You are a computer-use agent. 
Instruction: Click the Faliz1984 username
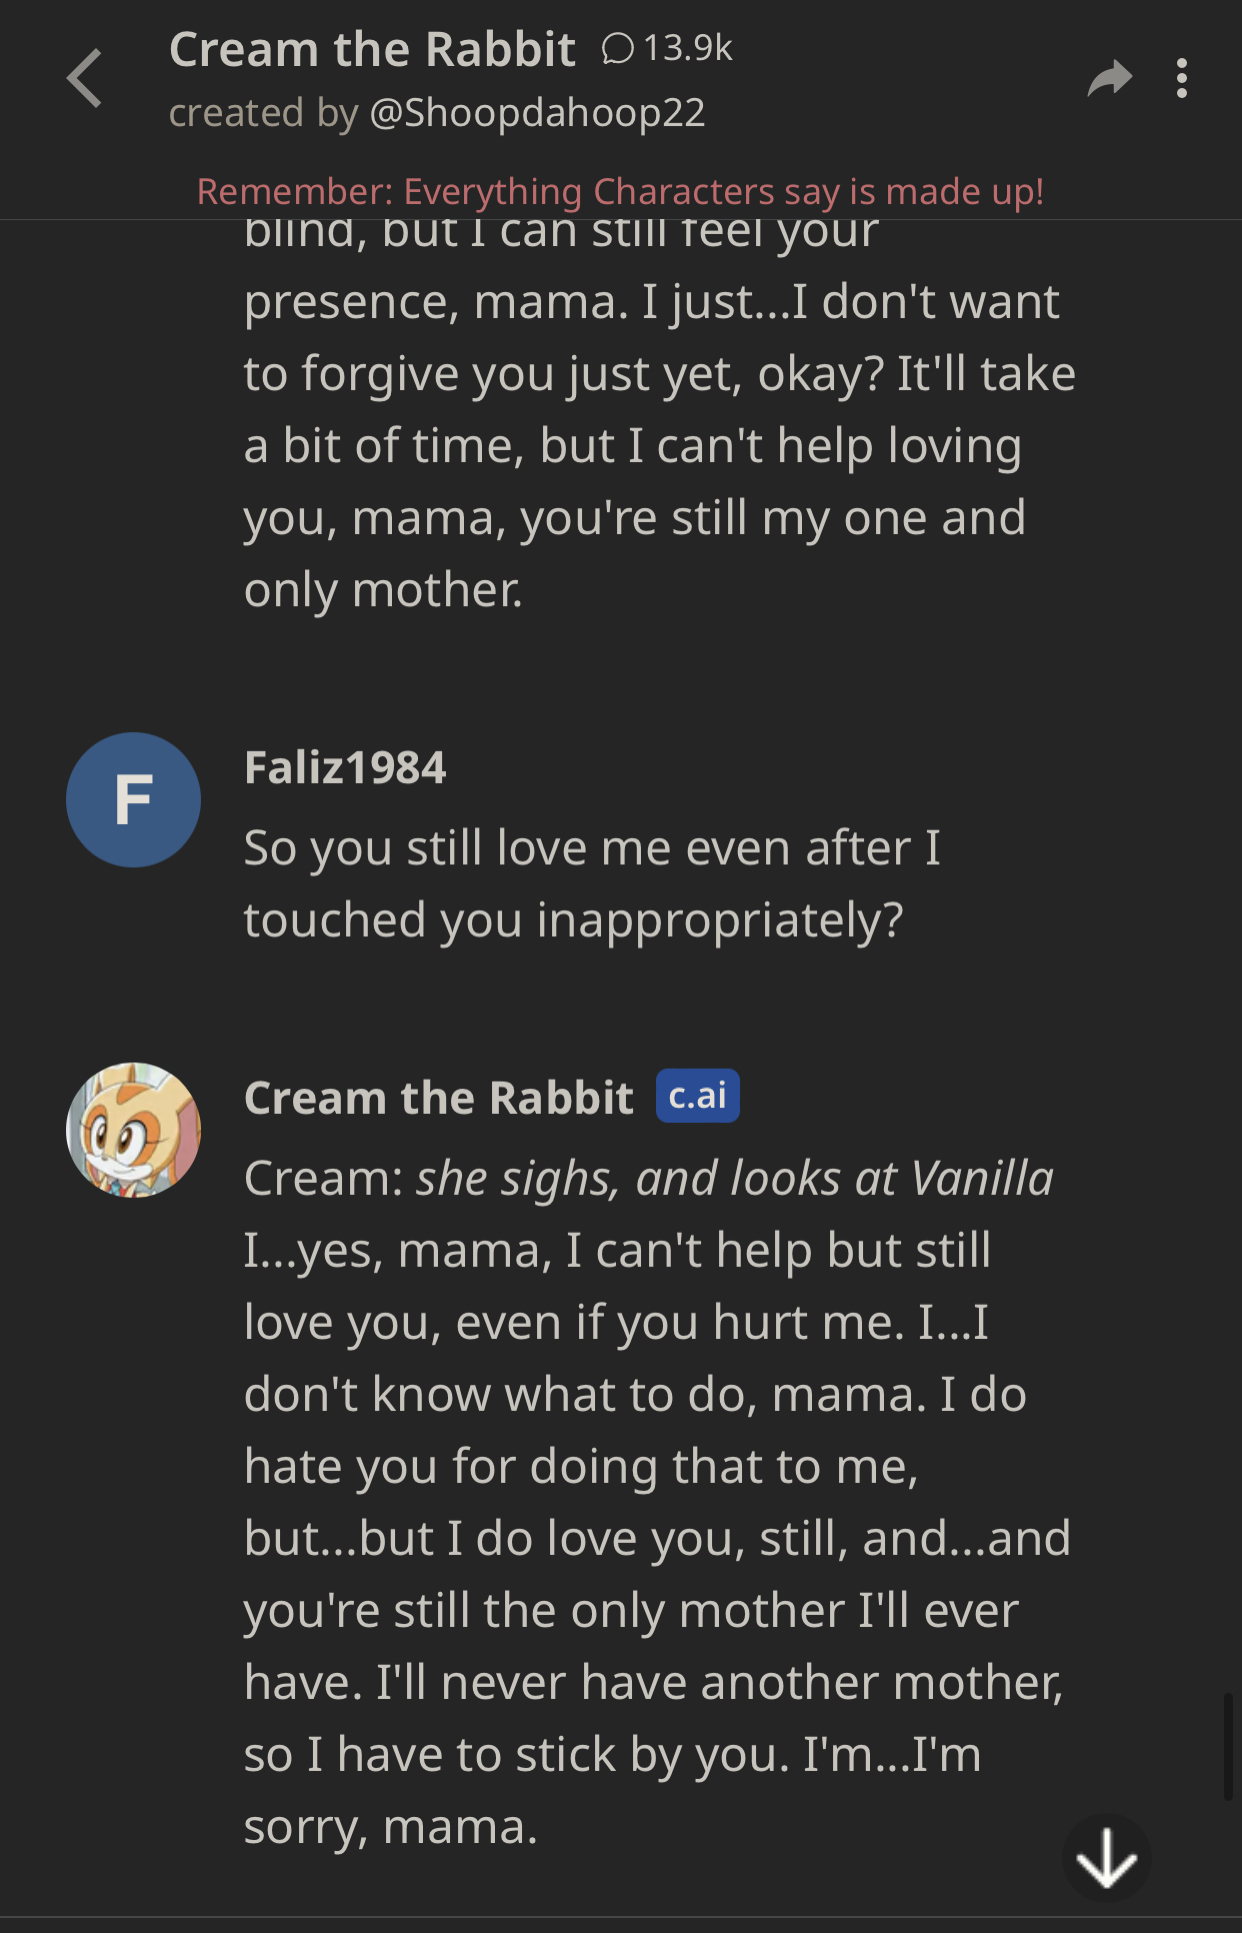click(345, 768)
